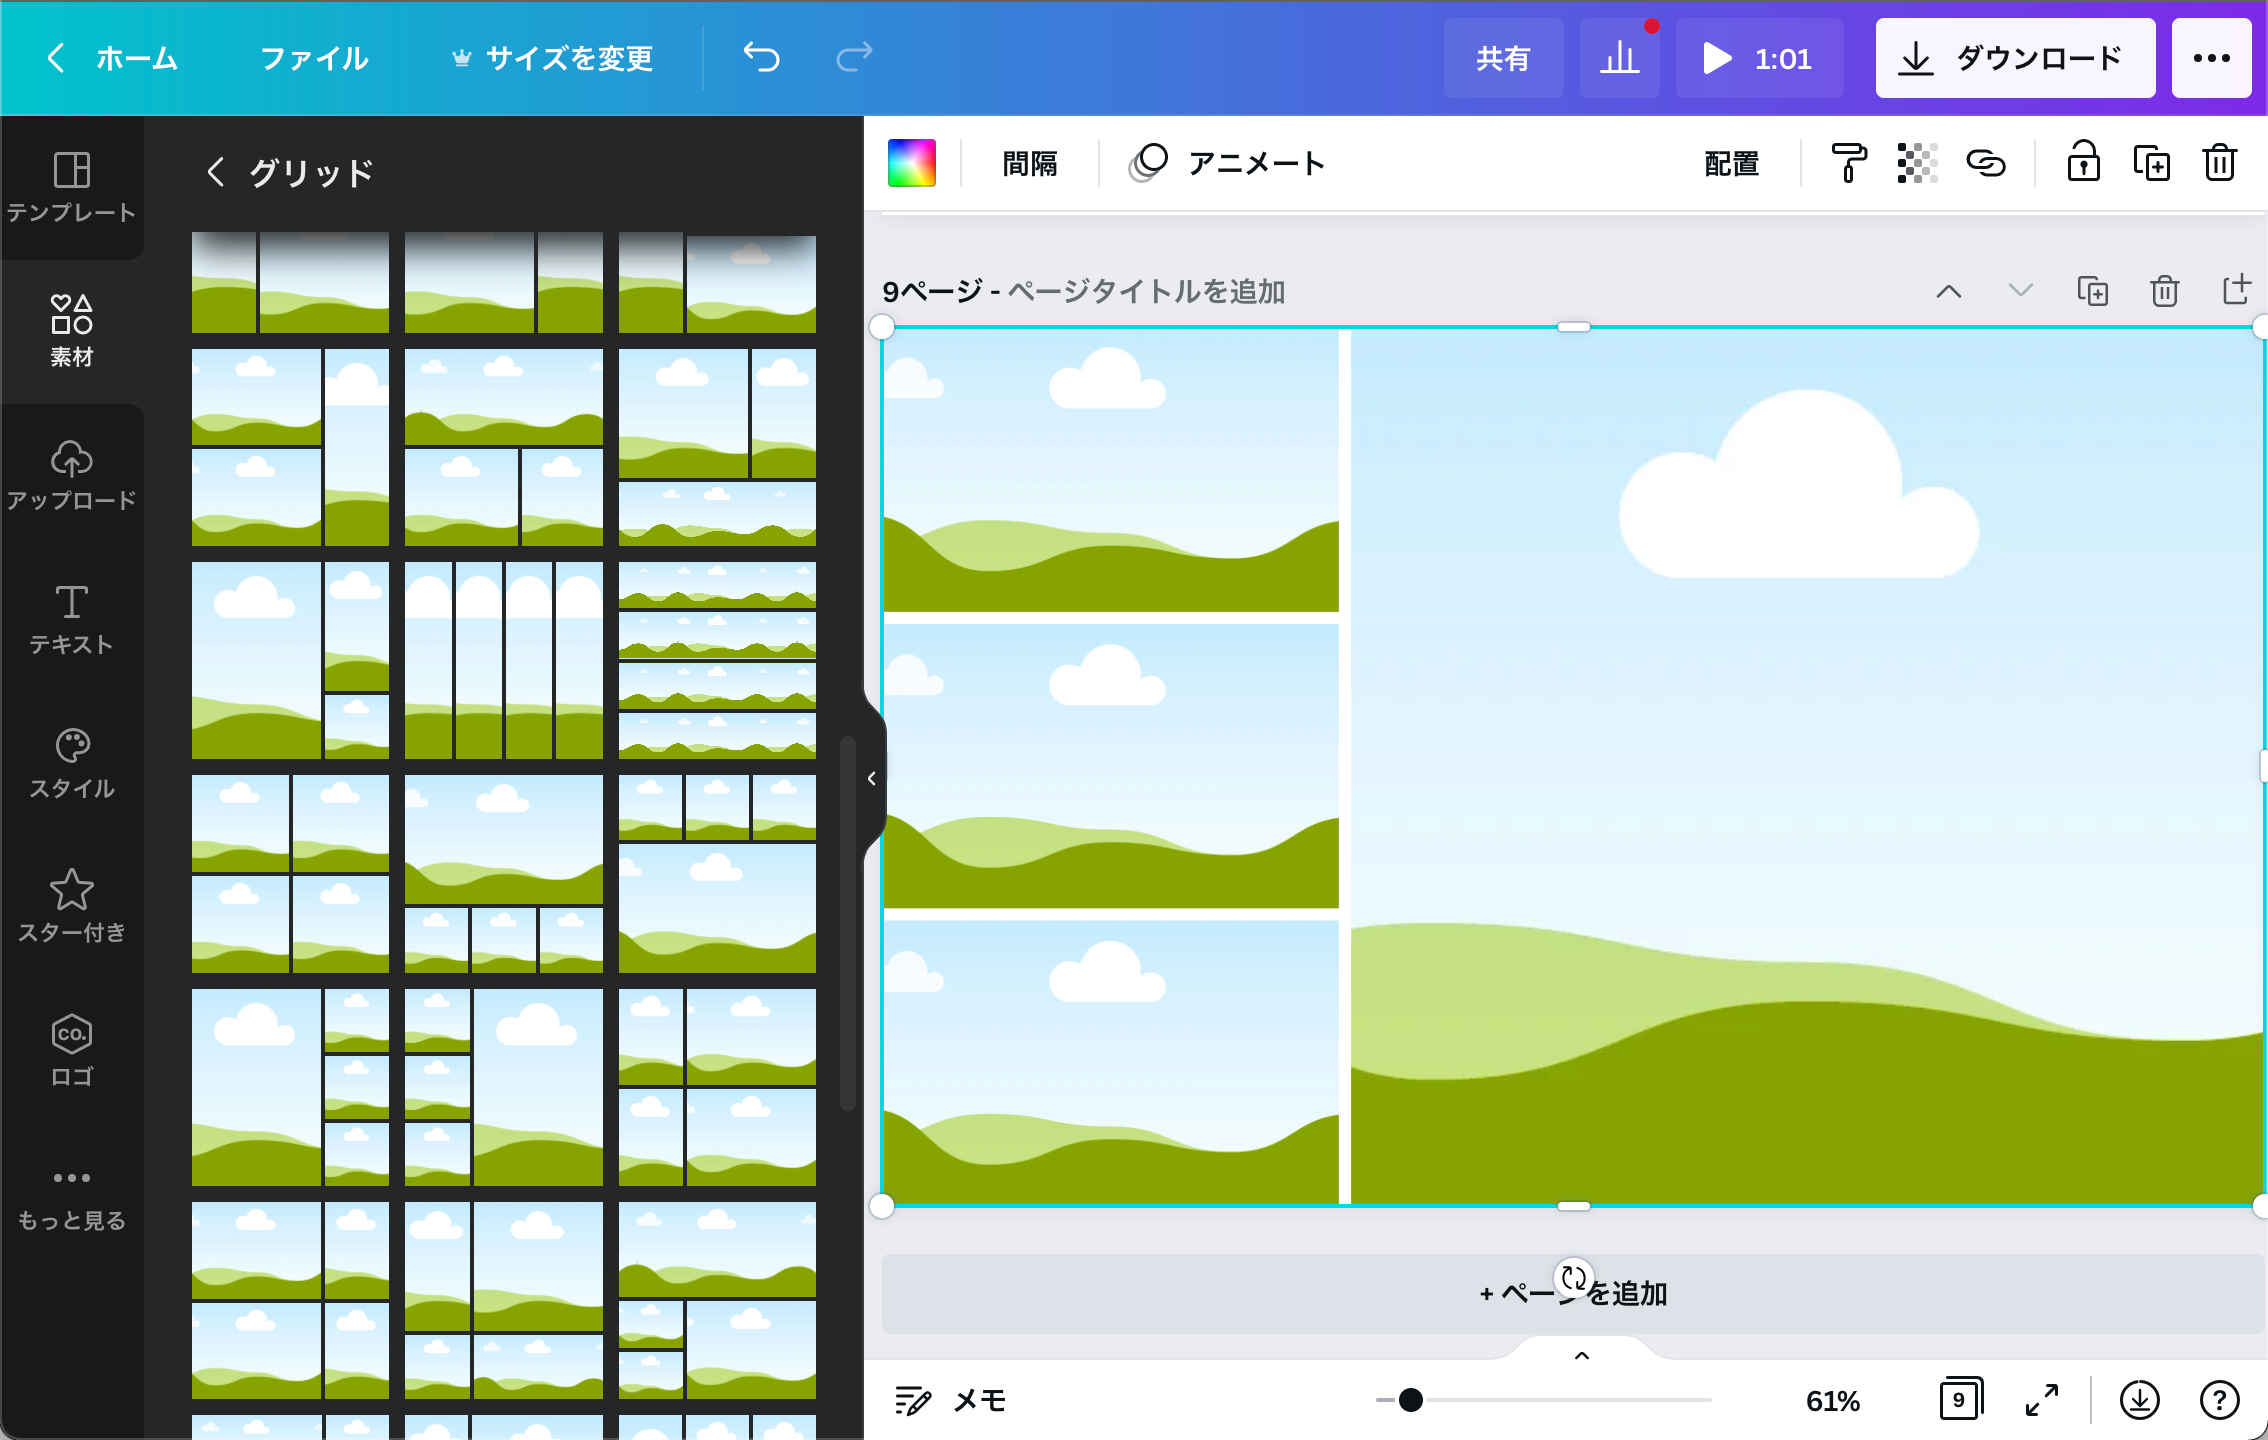Click the ダウンロード button

2015,58
